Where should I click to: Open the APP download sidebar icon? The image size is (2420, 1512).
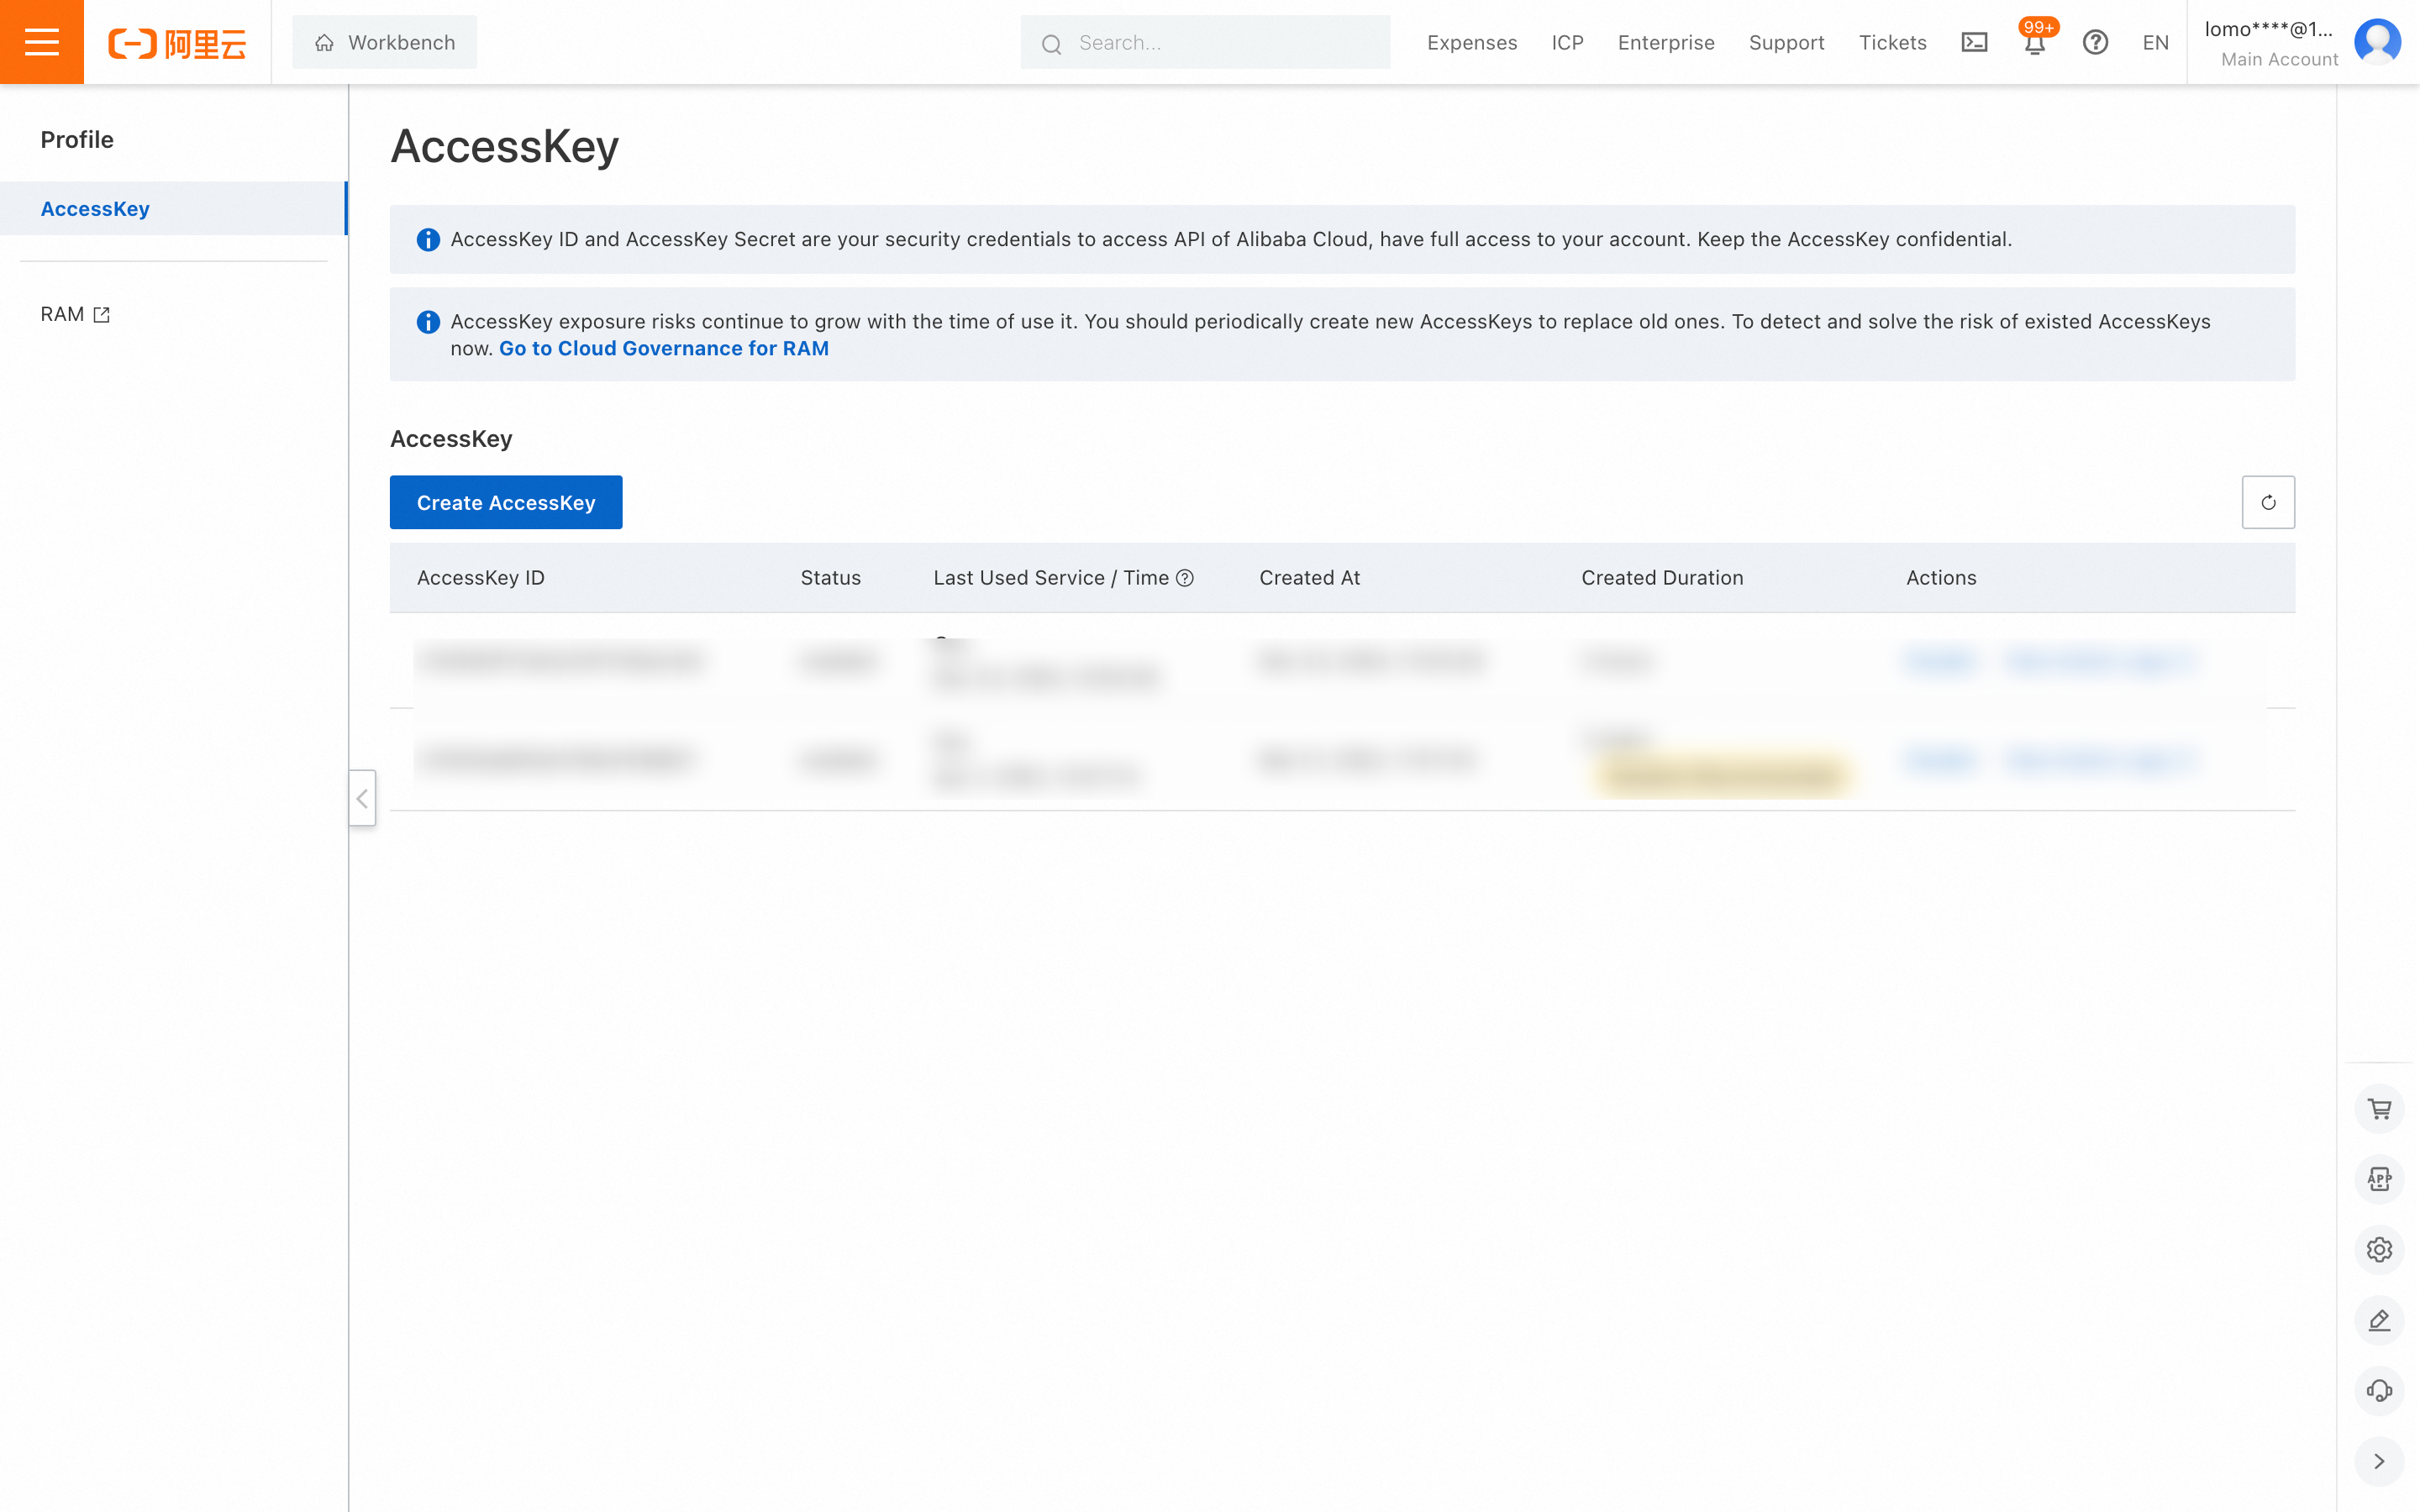coord(2379,1179)
